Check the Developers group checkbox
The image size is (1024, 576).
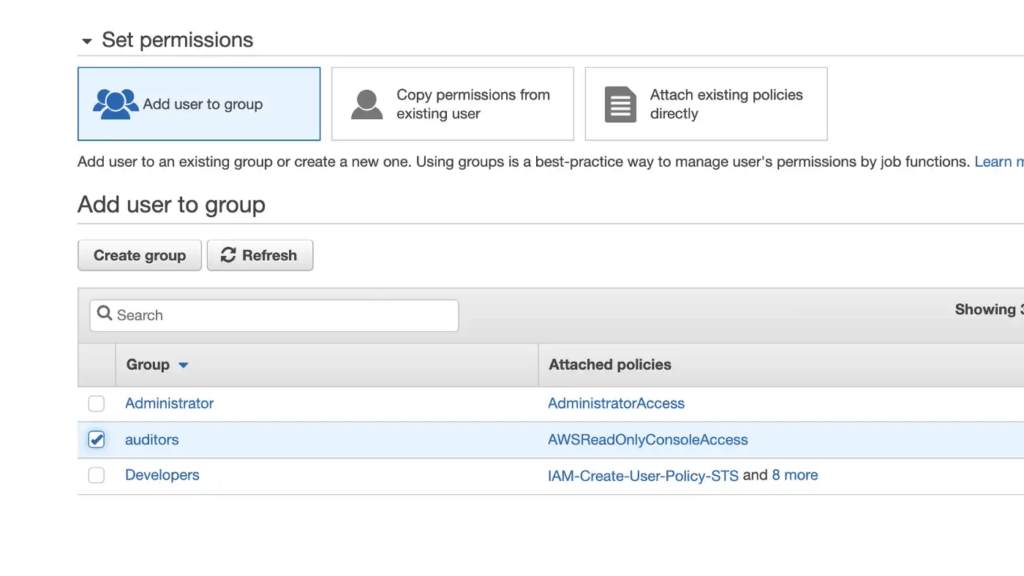96,475
